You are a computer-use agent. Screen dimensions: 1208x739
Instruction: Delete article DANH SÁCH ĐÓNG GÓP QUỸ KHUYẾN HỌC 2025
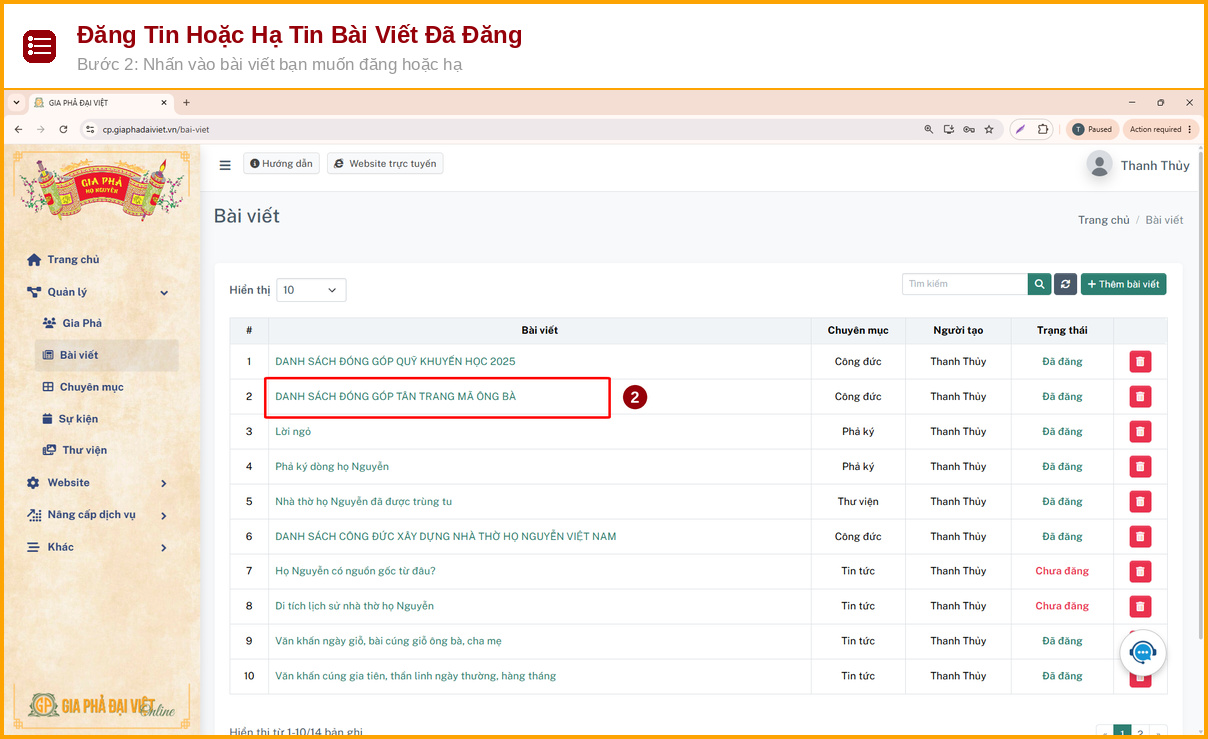pos(1140,362)
